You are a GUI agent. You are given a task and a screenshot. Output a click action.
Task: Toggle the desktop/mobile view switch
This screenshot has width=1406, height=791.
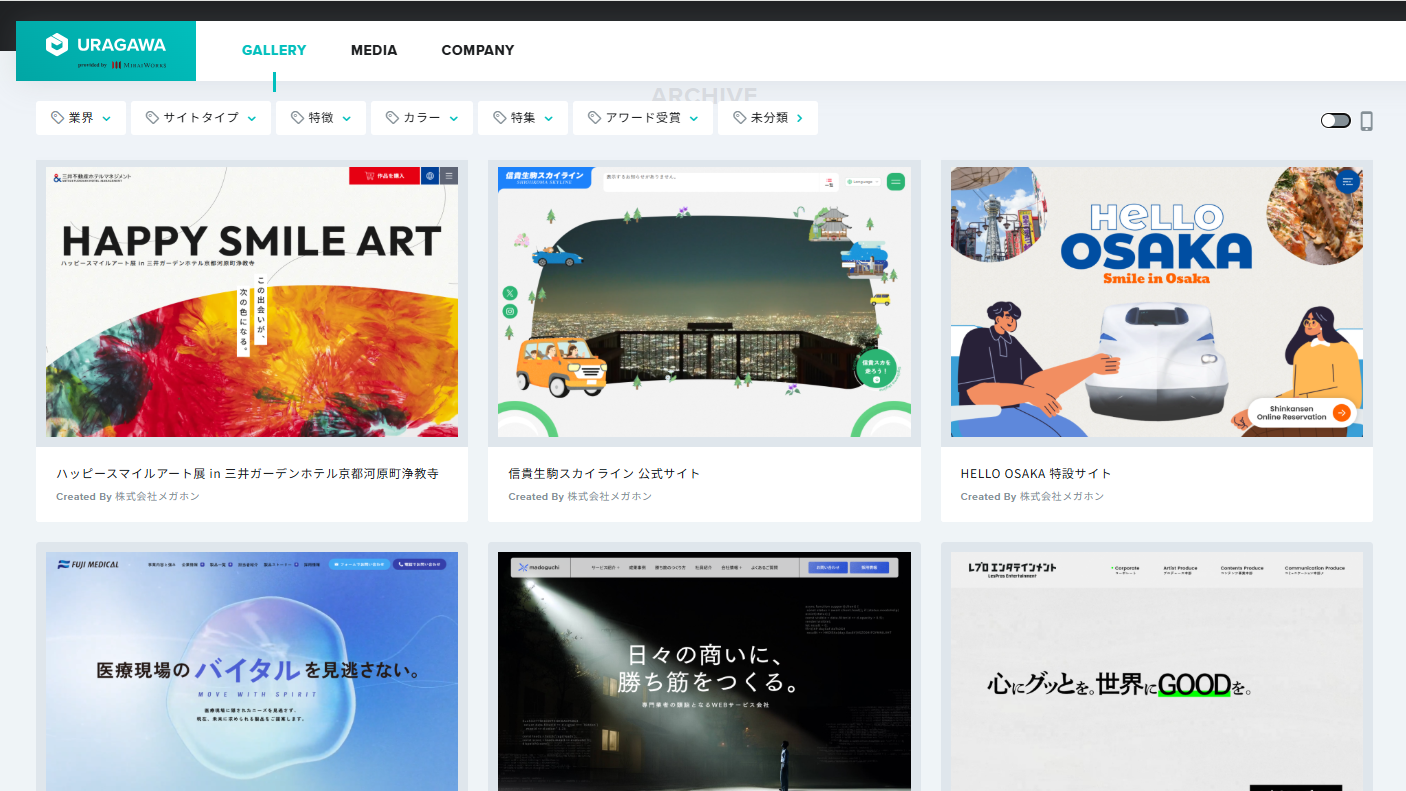tap(1335, 121)
